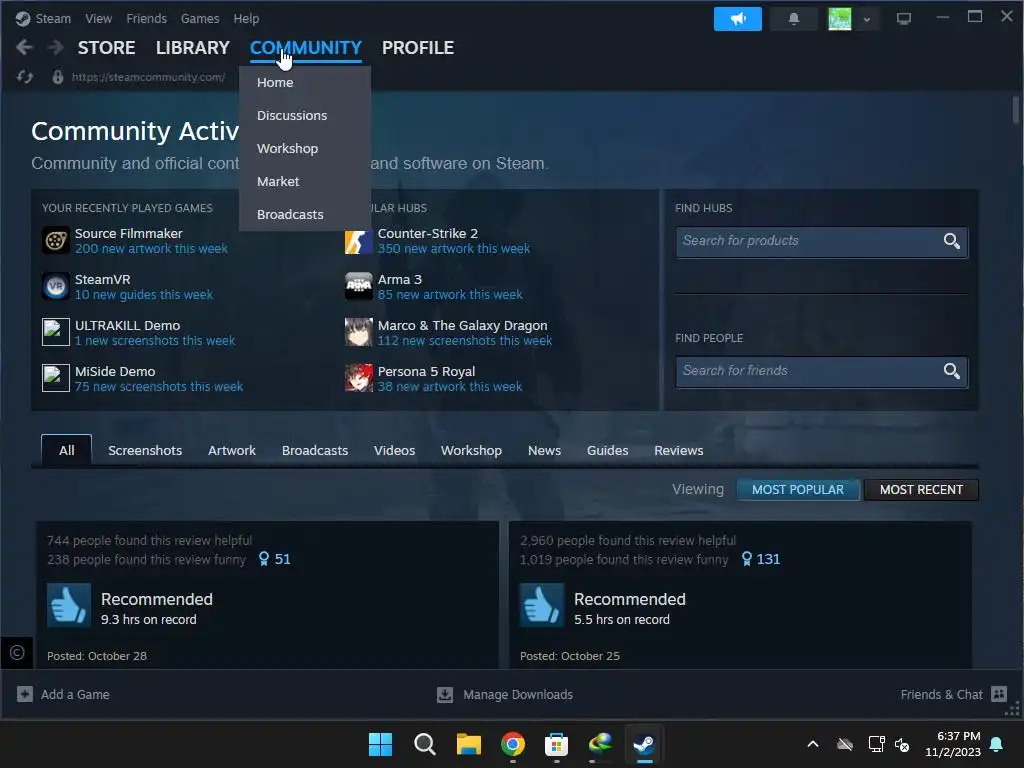Go to the STORE section
The width and height of the screenshot is (1024, 768).
pyautogui.click(x=106, y=48)
